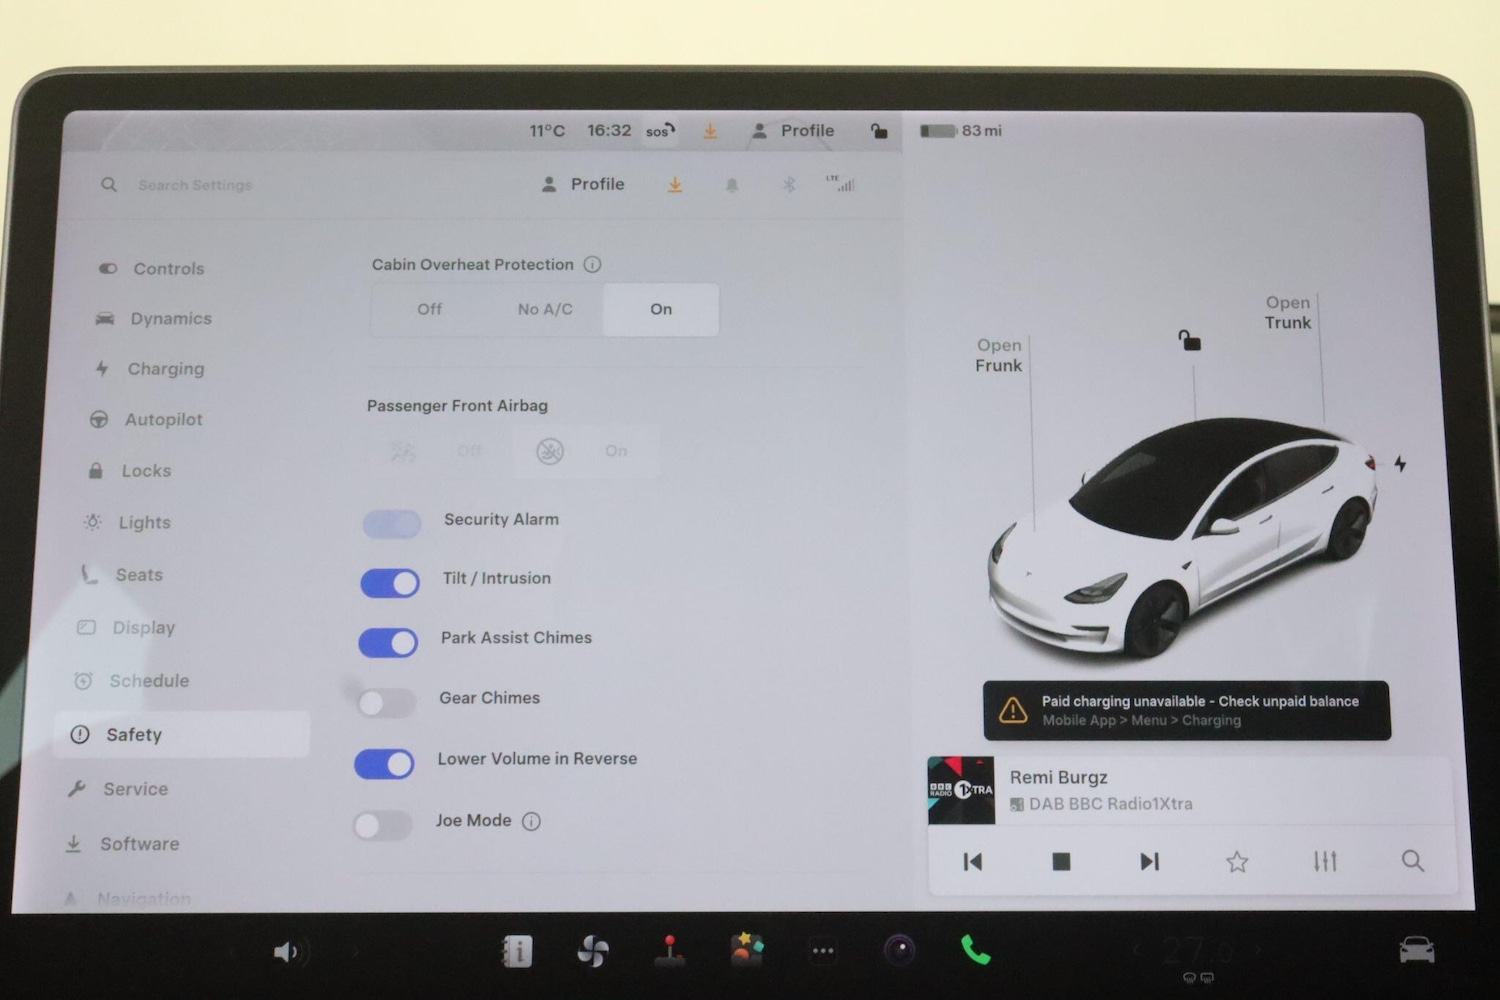The height and width of the screenshot is (1000, 1500).
Task: Open the dashcam viewer icon
Action: tap(898, 951)
